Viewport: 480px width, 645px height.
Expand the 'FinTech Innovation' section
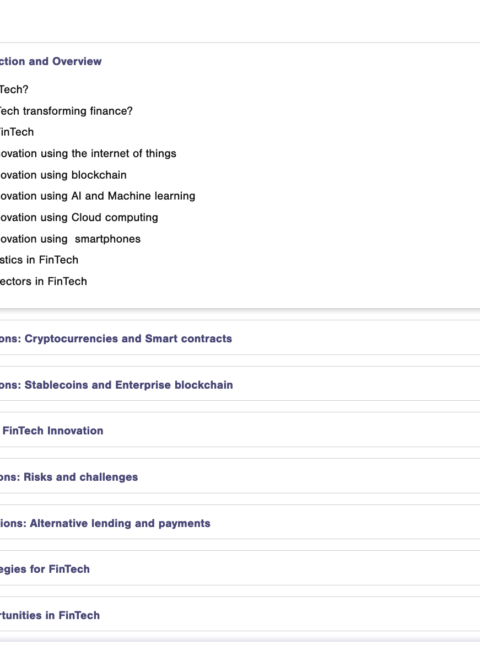point(52,431)
